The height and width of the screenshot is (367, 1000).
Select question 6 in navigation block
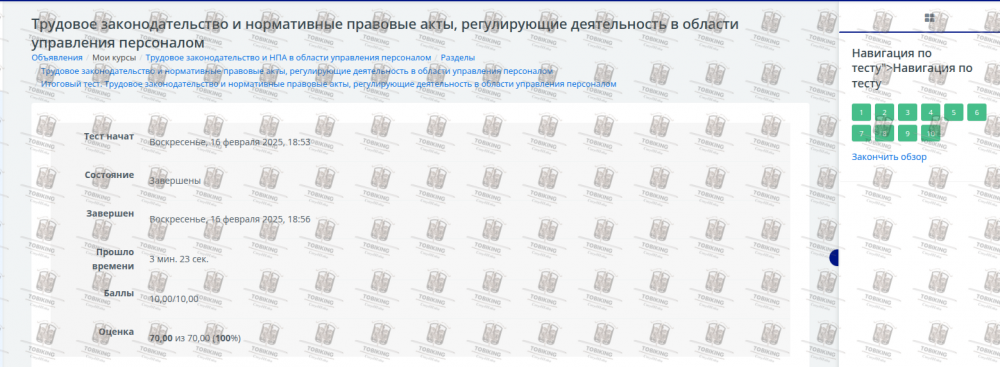[976, 113]
